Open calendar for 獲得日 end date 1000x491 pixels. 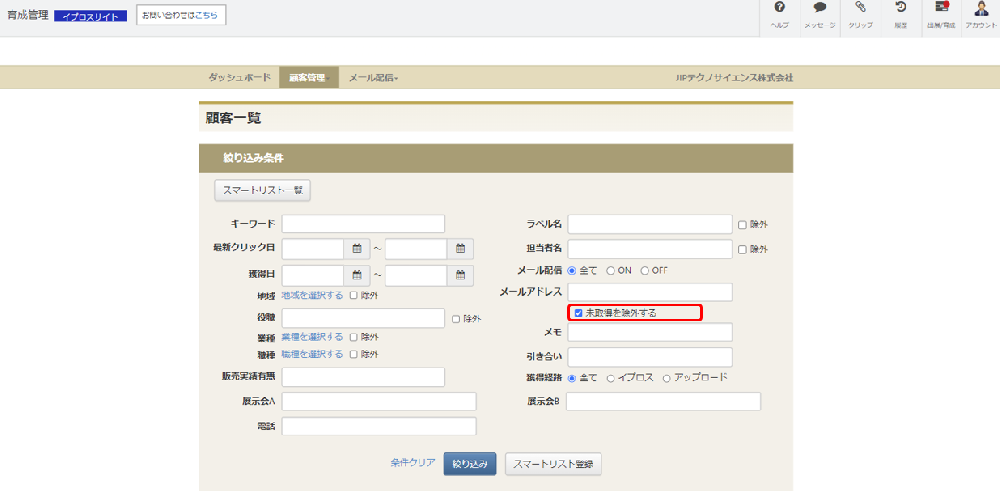(460, 275)
